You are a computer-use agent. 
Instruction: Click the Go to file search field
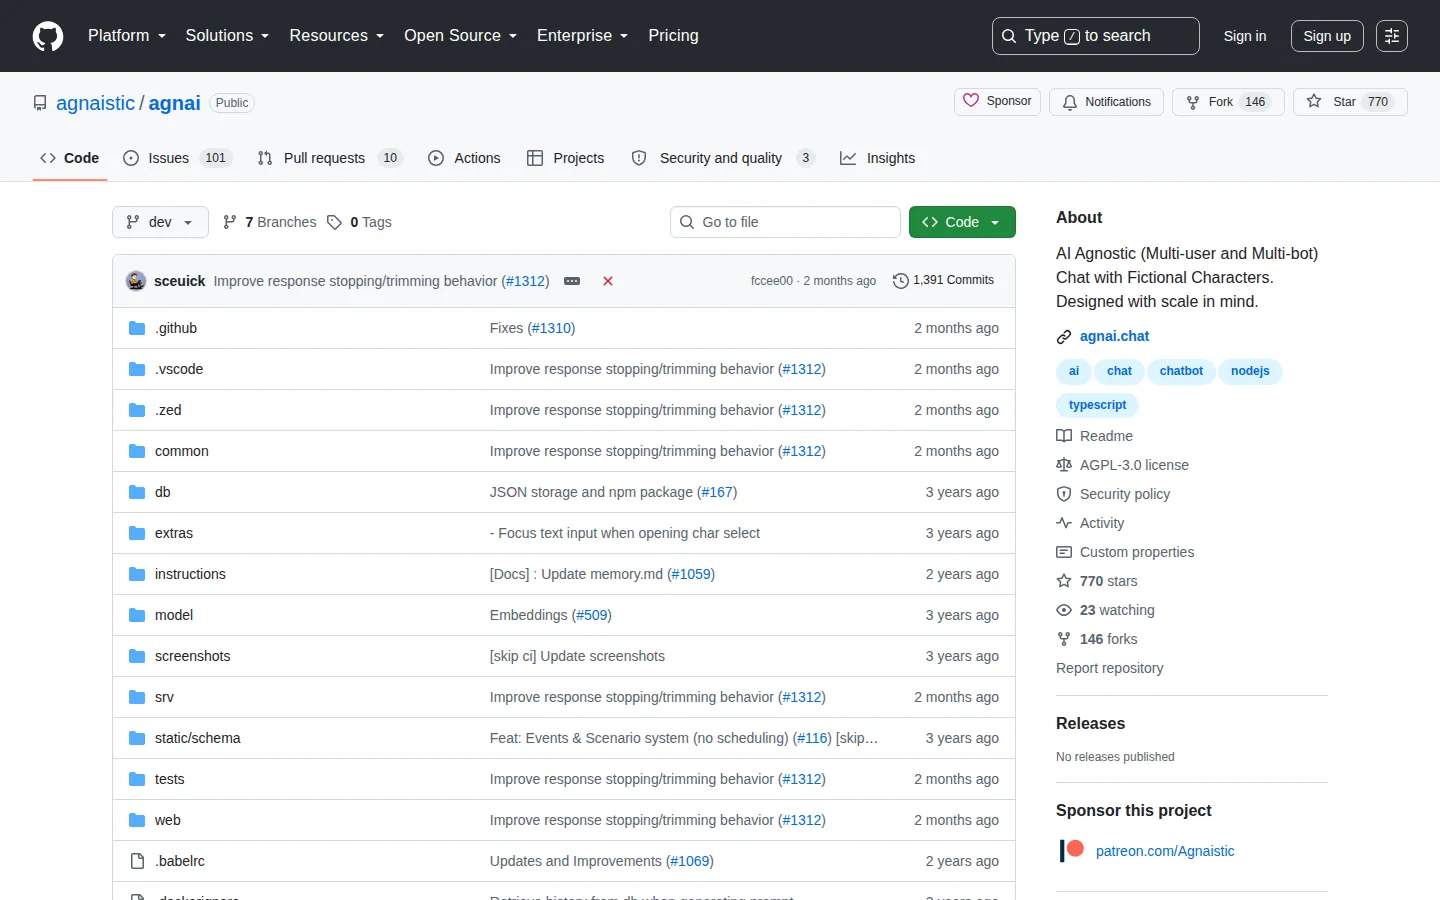point(785,222)
